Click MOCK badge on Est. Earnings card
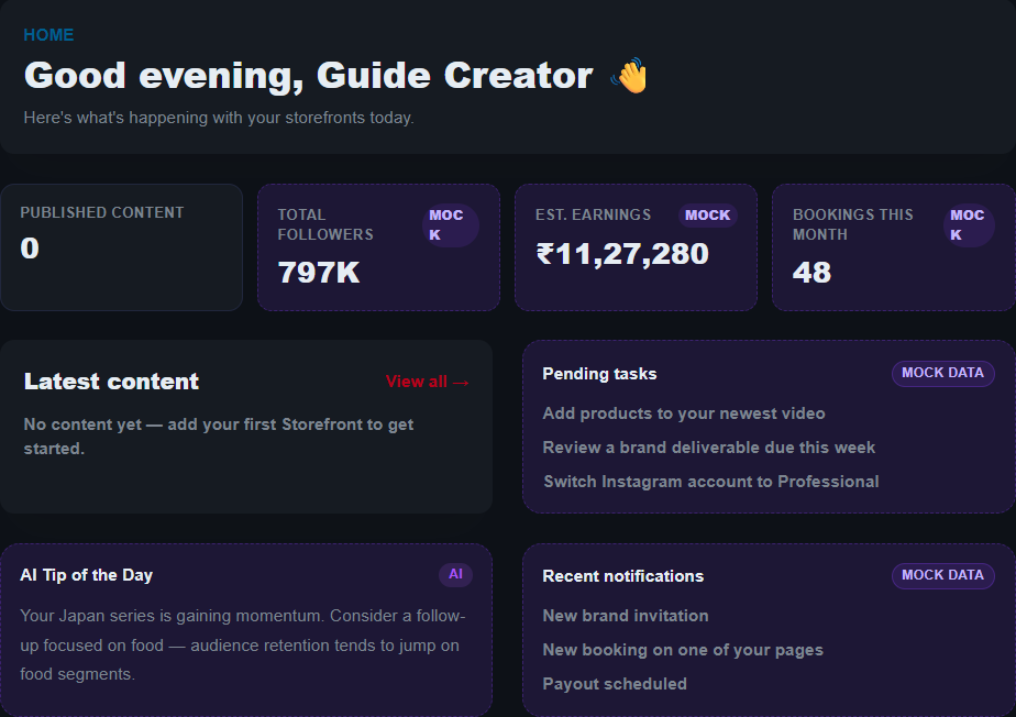1016x717 pixels. tap(708, 215)
